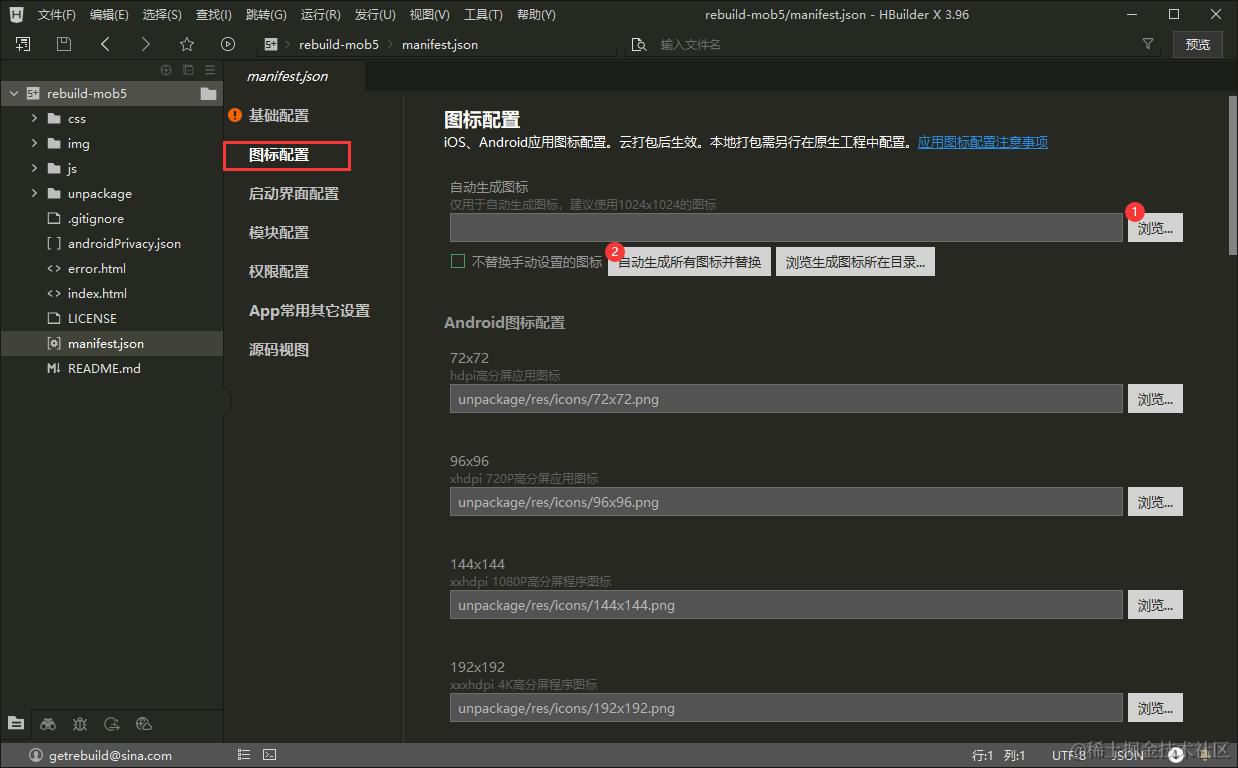This screenshot has width=1238, height=768.
Task: Open the cloud browser panel icon
Action: 144,724
